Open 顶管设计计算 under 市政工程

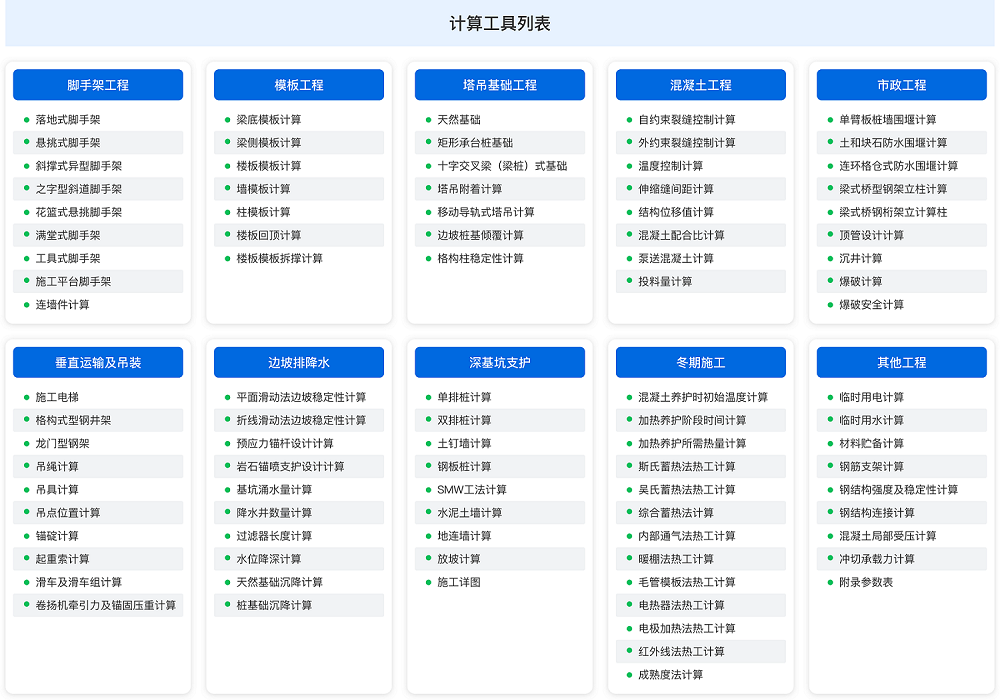(872, 235)
